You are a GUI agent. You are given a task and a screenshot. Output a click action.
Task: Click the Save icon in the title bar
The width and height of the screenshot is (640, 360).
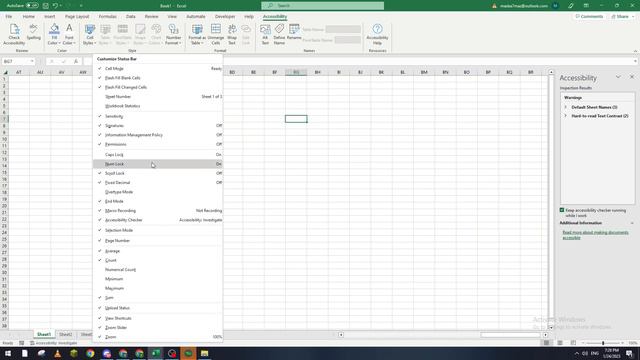pyautogui.click(x=45, y=6)
